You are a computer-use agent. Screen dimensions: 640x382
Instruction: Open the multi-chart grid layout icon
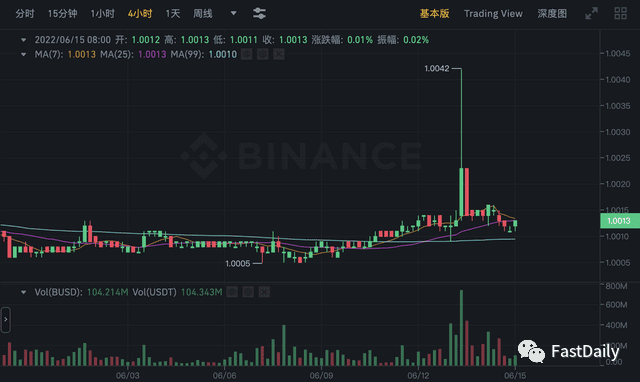coord(620,13)
